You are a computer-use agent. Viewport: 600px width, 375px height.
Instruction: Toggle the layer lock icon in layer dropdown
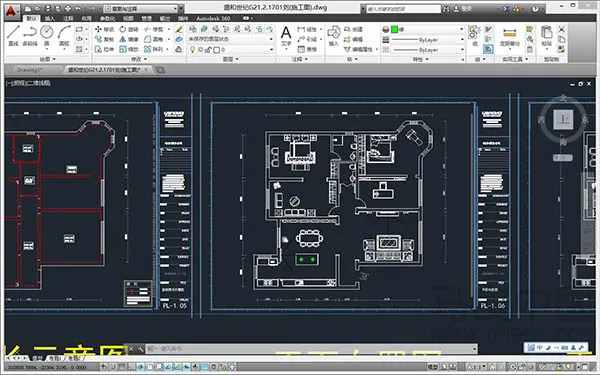pyautogui.click(x=208, y=50)
